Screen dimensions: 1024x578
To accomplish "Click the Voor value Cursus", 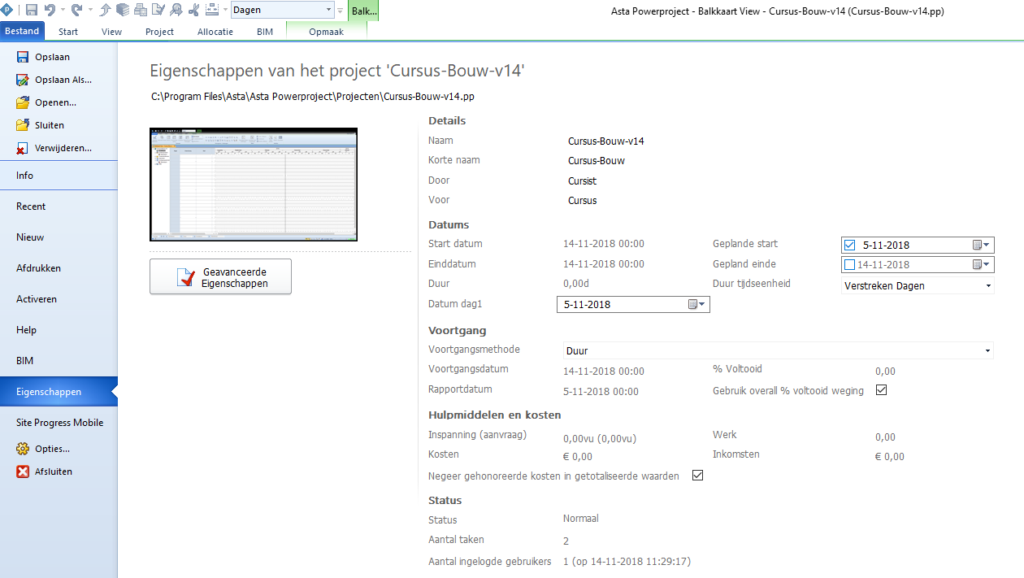I will pos(582,201).
